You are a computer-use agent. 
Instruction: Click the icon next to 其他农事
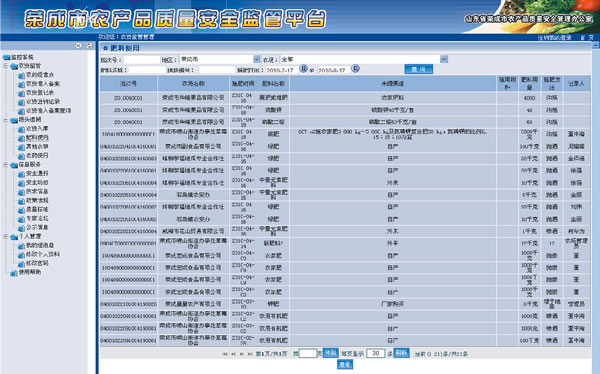pos(21,147)
